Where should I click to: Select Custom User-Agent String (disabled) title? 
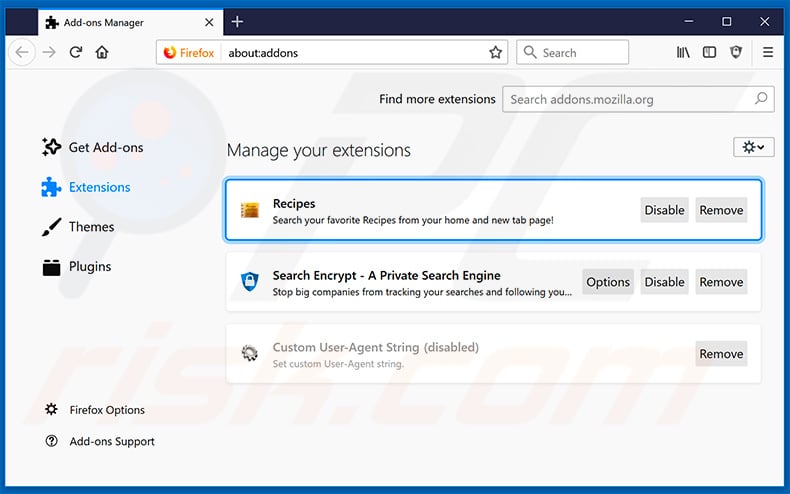(x=375, y=347)
